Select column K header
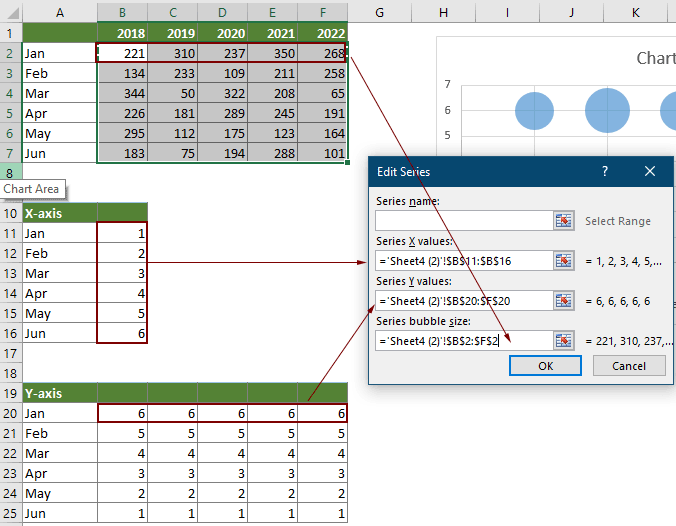The width and height of the screenshot is (676, 526). pos(635,13)
